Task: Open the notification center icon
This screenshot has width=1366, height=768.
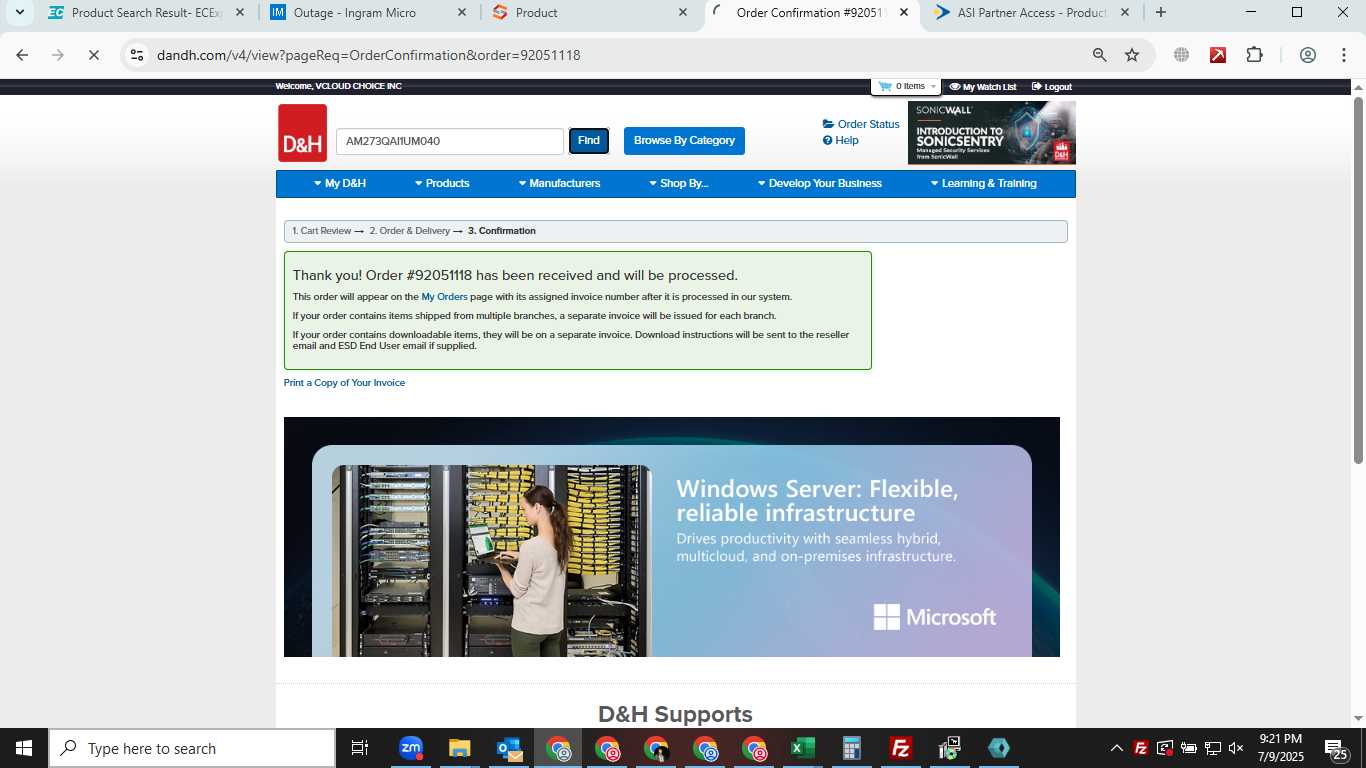Action: 1337,748
